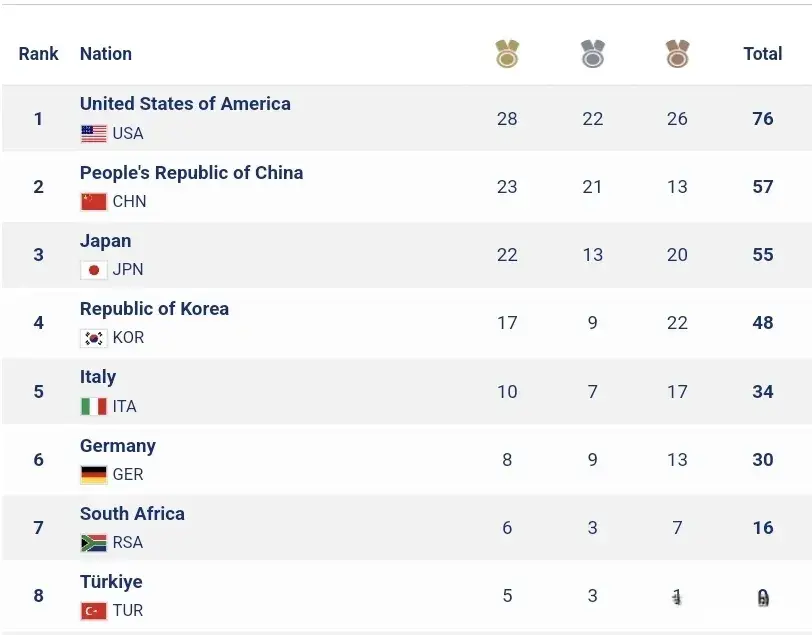The image size is (812, 635).
Task: Click Germany's total of 30
Action: (763, 460)
